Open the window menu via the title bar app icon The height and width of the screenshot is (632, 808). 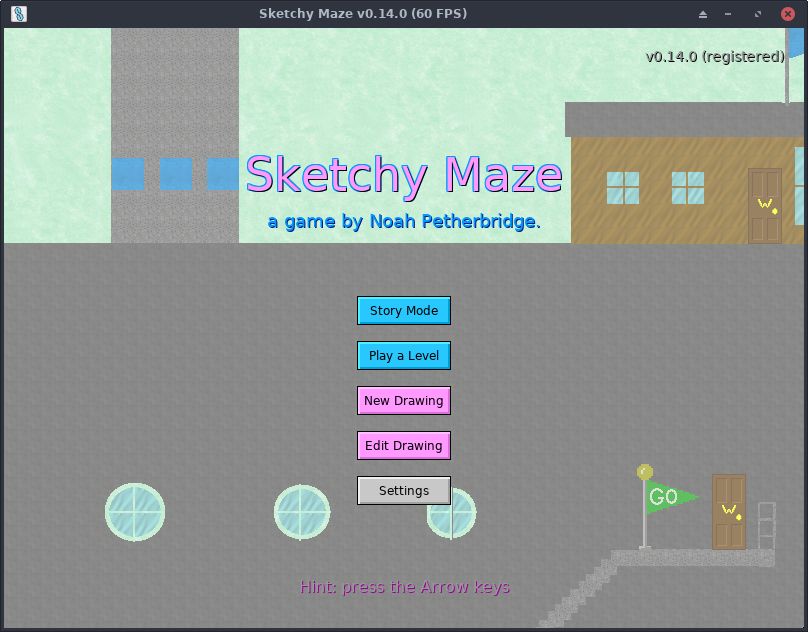(18, 13)
